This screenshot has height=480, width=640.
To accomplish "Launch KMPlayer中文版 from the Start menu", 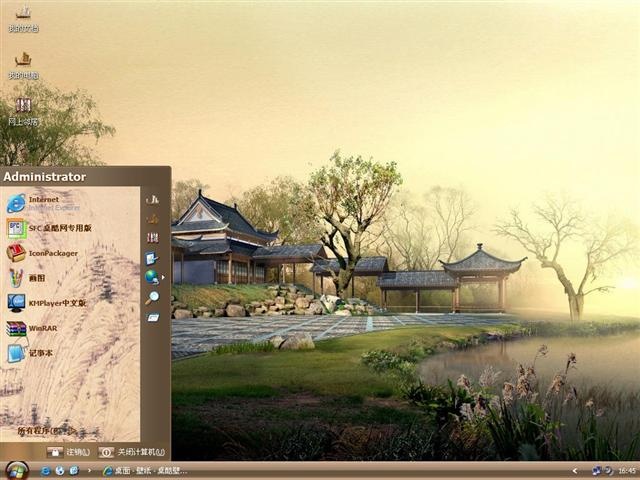I will [x=47, y=303].
